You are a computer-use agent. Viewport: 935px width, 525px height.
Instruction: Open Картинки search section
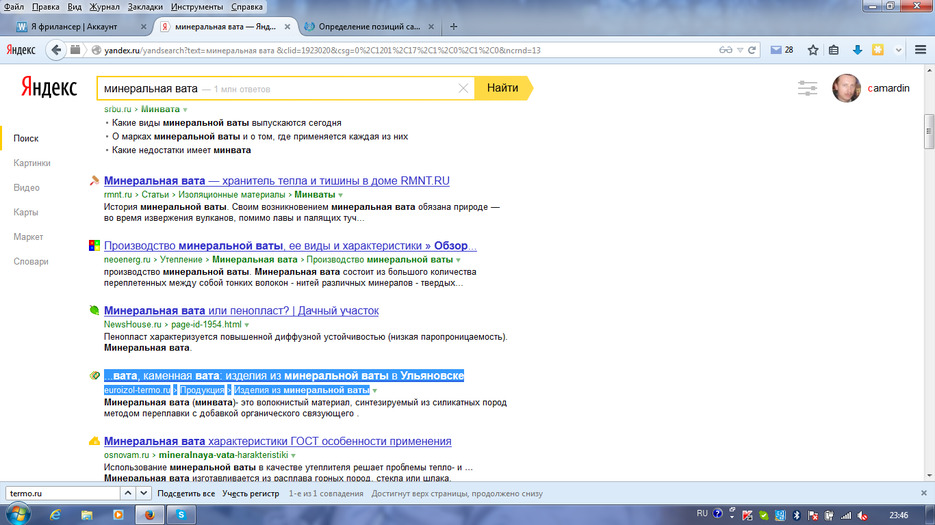click(x=32, y=163)
